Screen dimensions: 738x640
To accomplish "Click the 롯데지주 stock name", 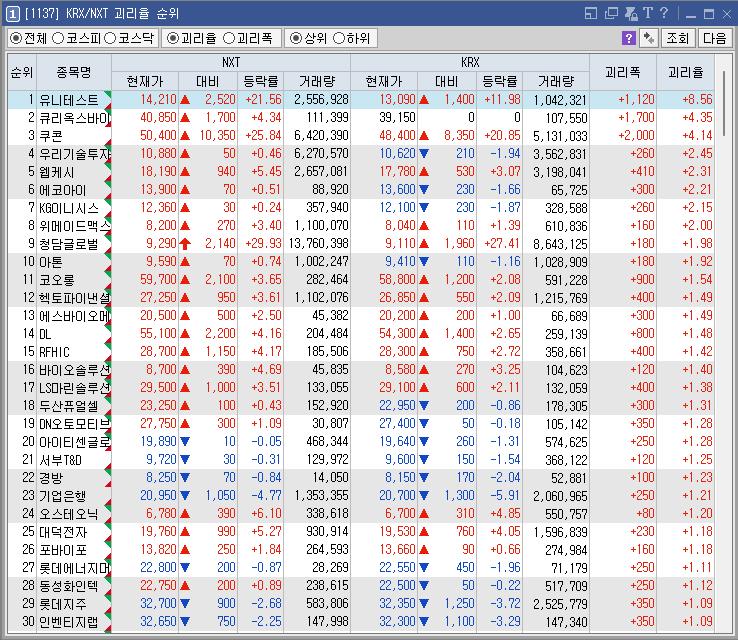I will click(63, 604).
